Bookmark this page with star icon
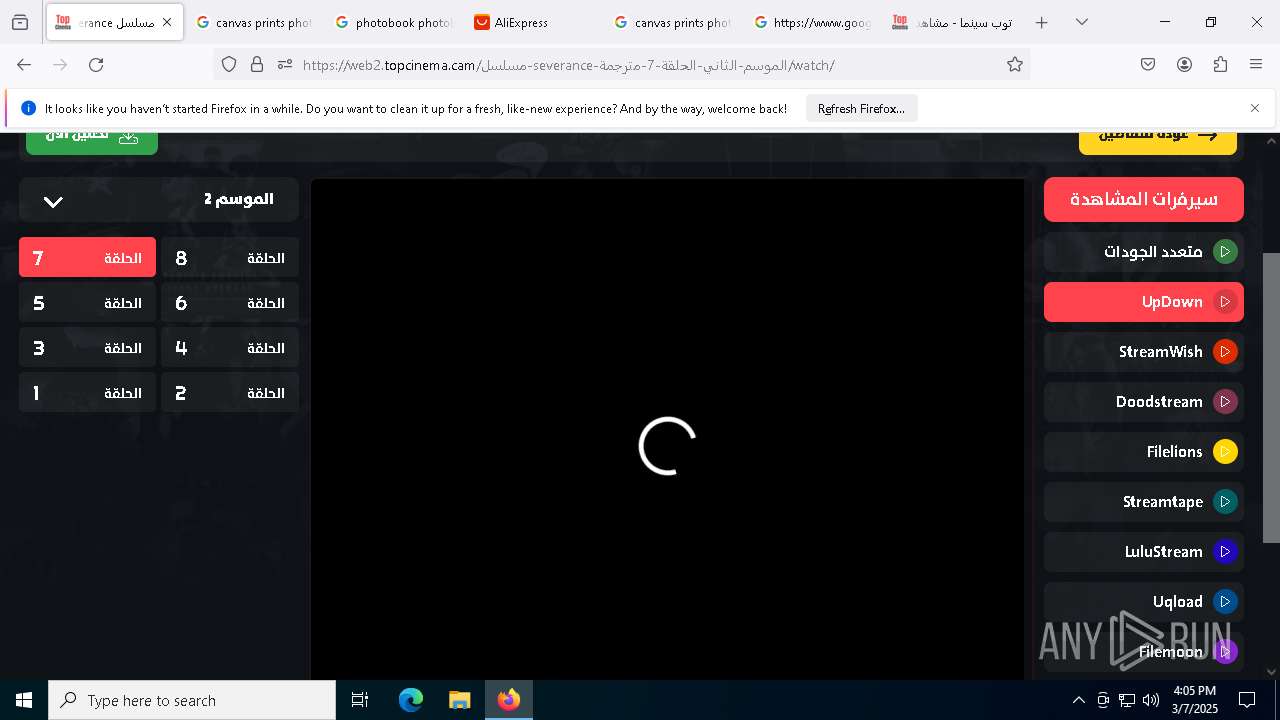1280x720 pixels. [1015, 64]
